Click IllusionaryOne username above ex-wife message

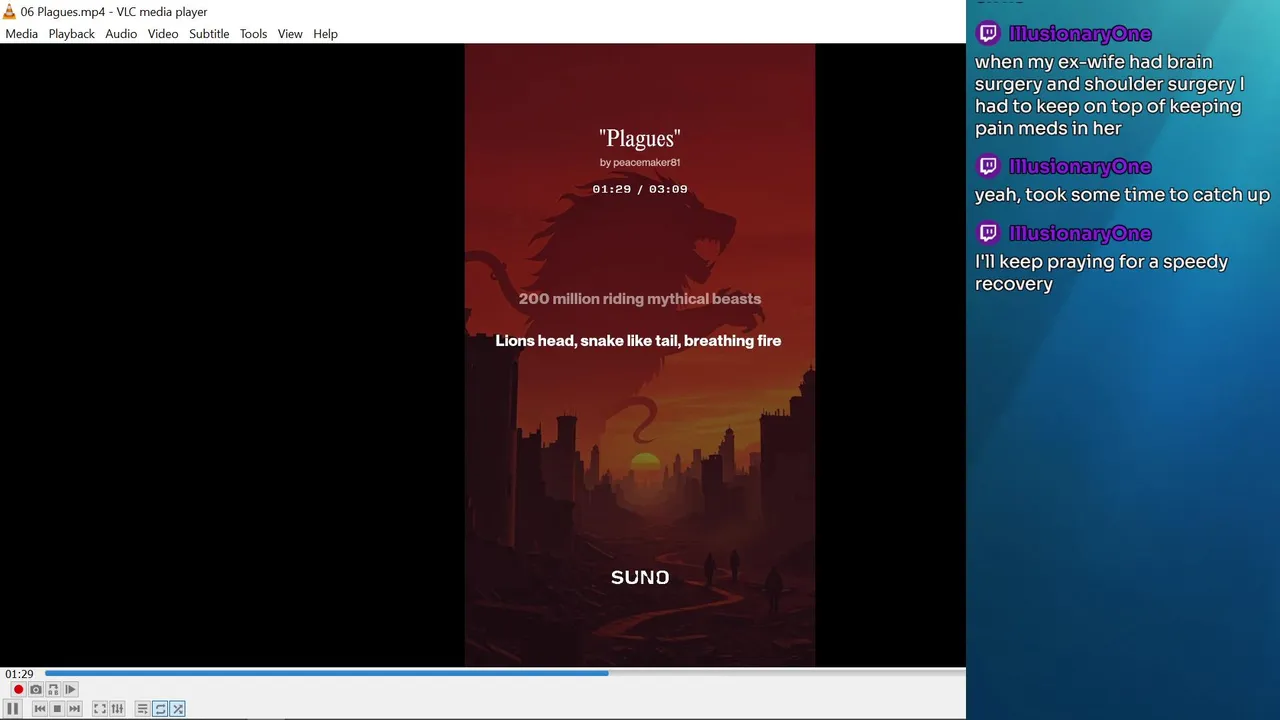(x=1080, y=34)
